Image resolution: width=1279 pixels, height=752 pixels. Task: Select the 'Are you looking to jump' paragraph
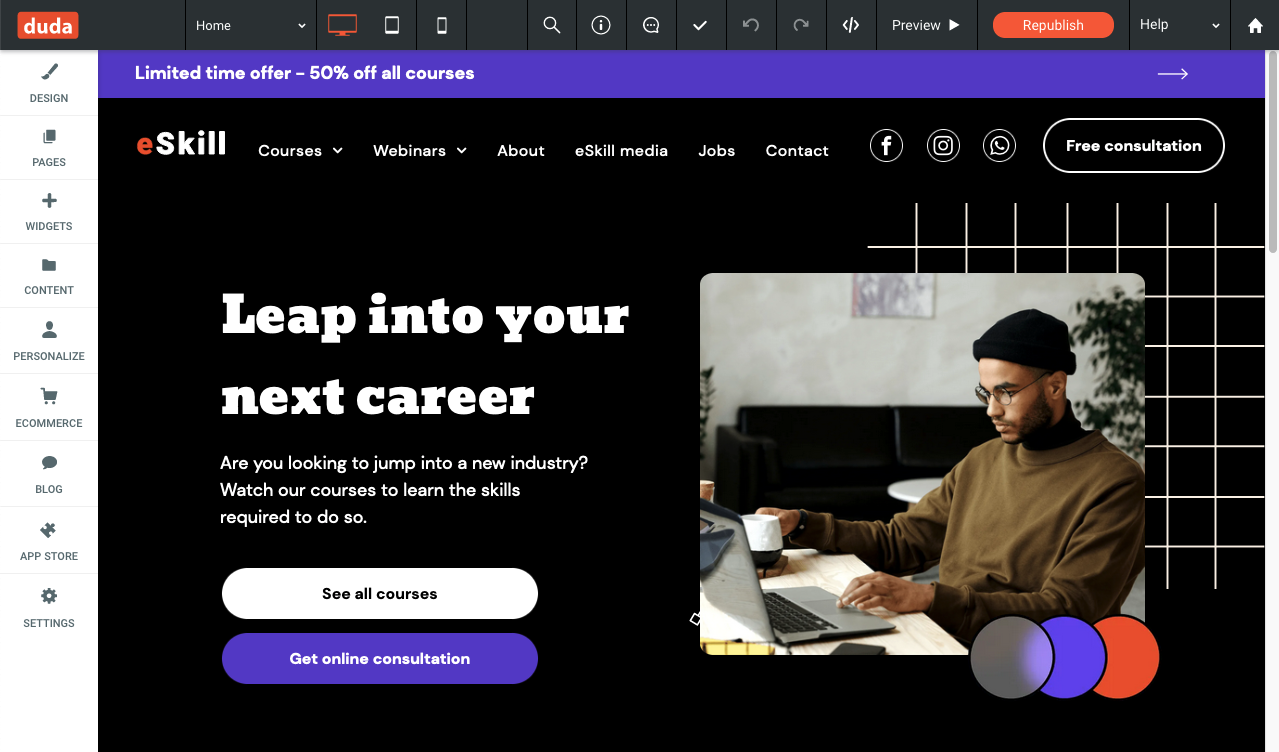click(404, 490)
